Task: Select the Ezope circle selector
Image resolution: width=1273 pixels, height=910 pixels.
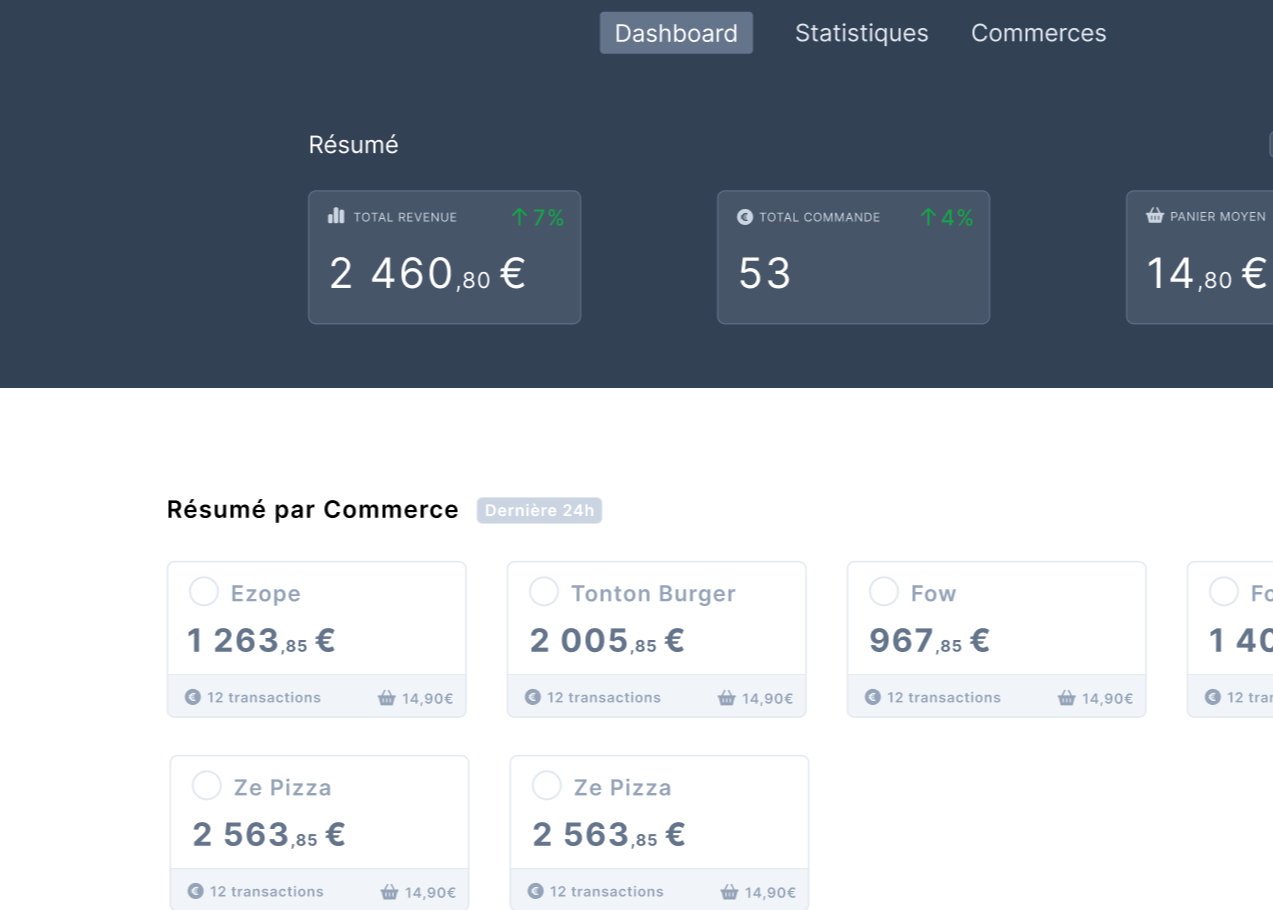Action: 204,592
